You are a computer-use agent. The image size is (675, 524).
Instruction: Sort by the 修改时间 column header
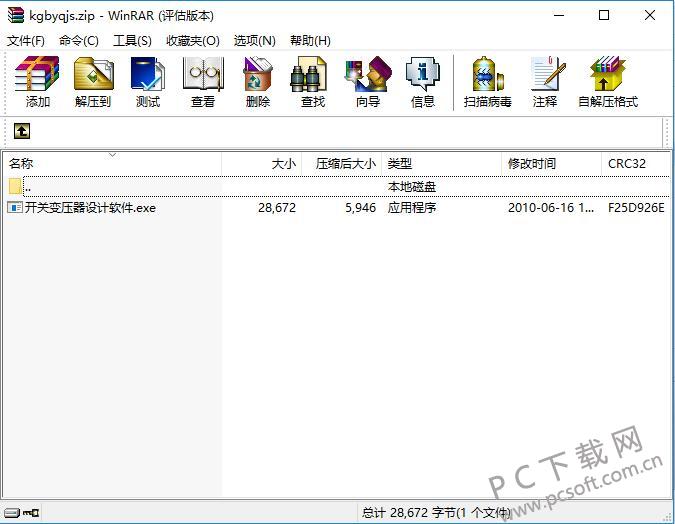pos(551,164)
